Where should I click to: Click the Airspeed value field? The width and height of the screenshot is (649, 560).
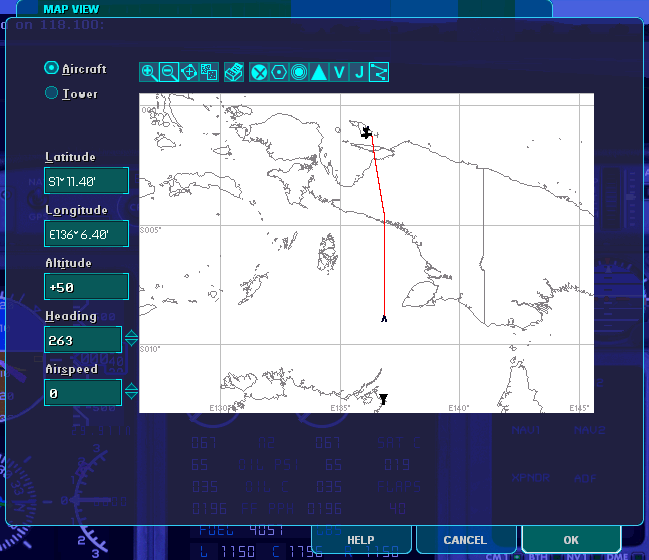(x=83, y=392)
